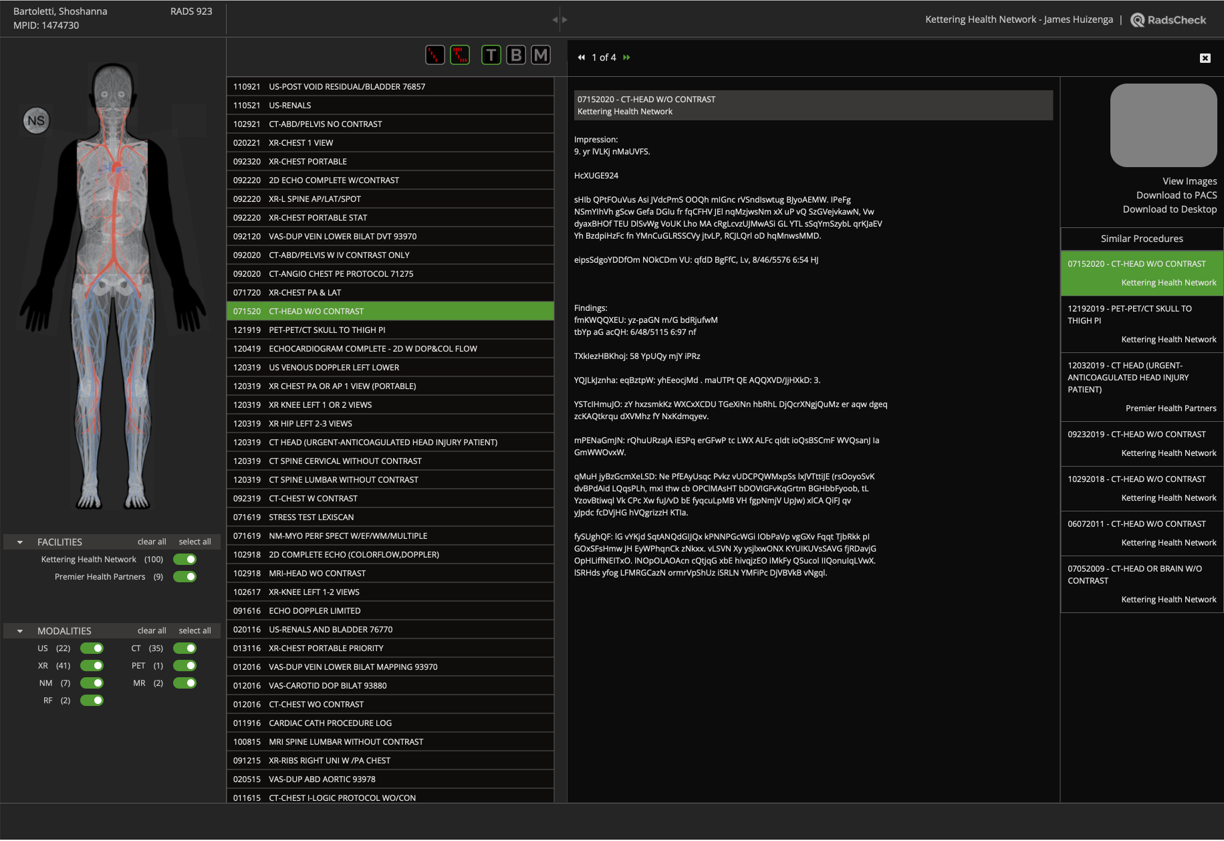
Task: Close the report viewer with the X icon
Action: point(1205,58)
